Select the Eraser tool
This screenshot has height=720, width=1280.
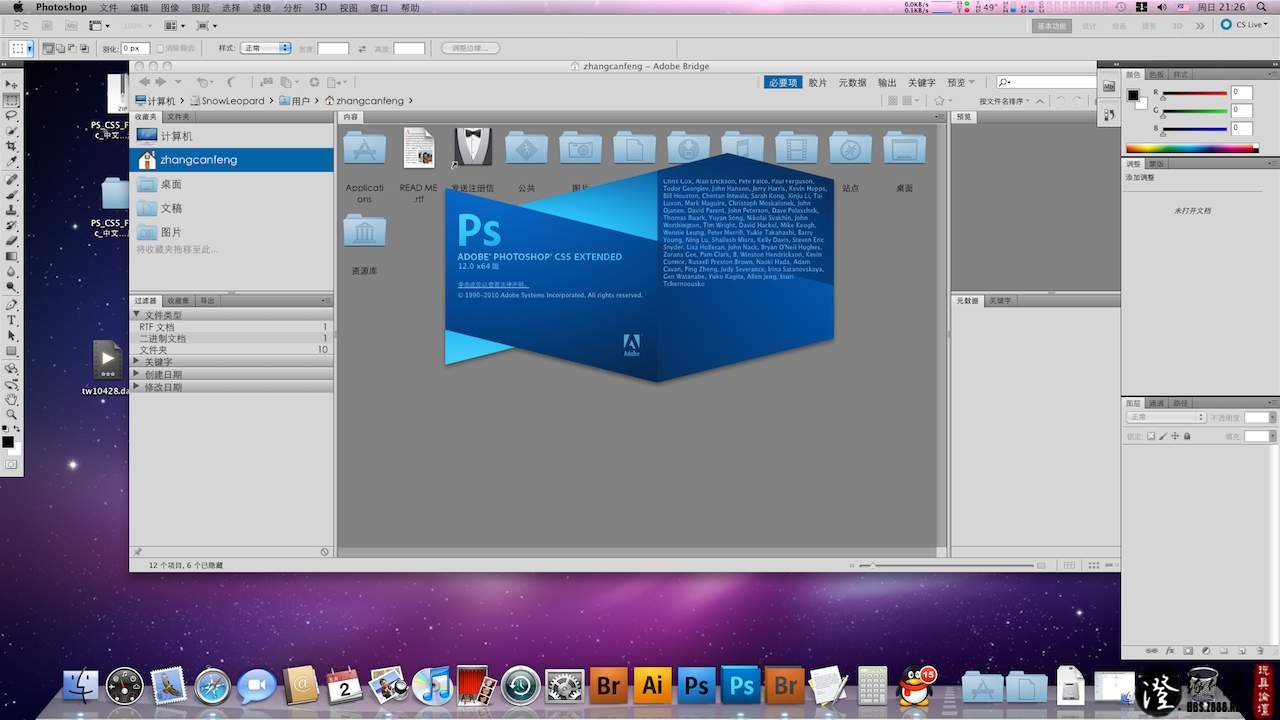[12, 240]
